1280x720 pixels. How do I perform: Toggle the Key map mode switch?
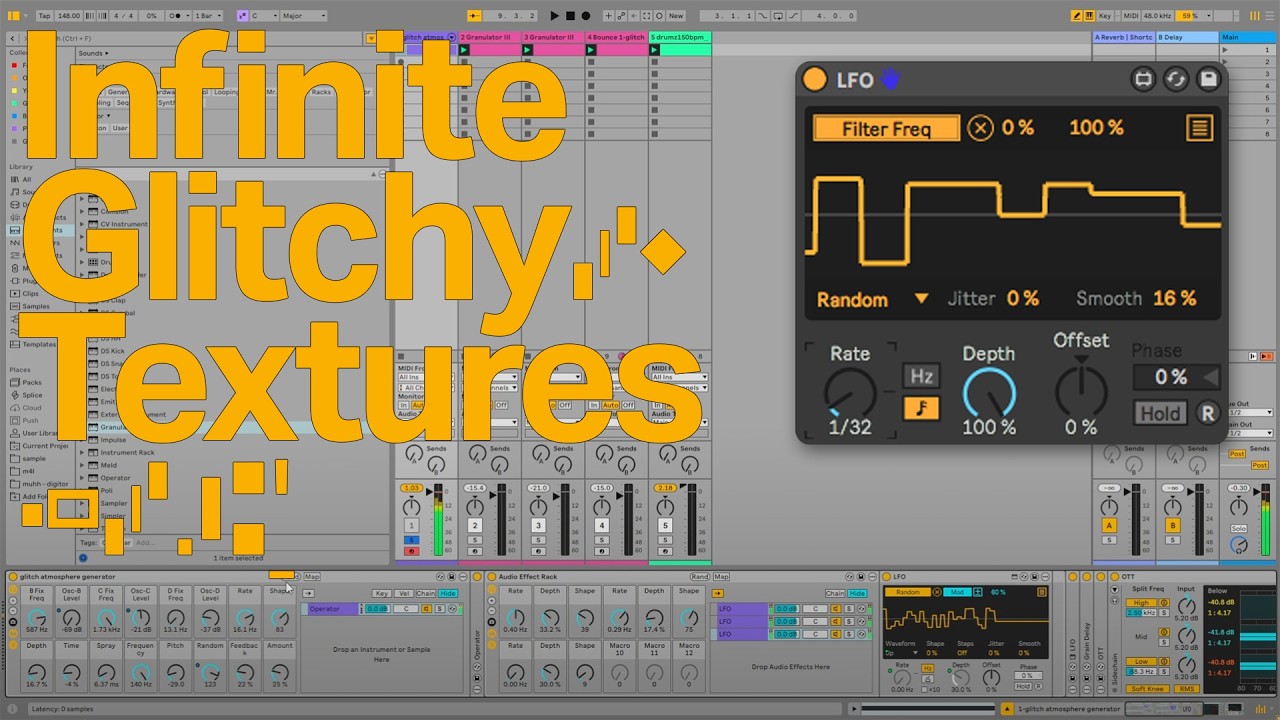[1105, 16]
